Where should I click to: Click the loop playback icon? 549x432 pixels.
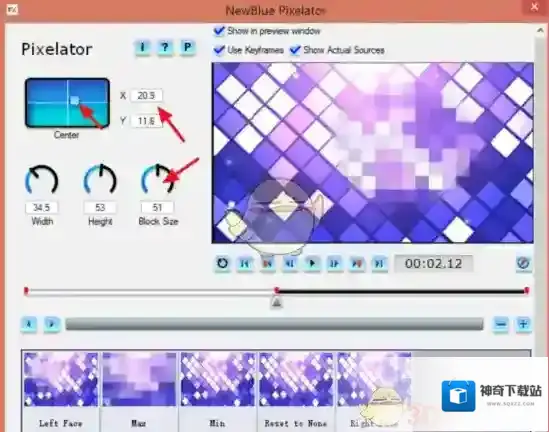[x=222, y=263]
